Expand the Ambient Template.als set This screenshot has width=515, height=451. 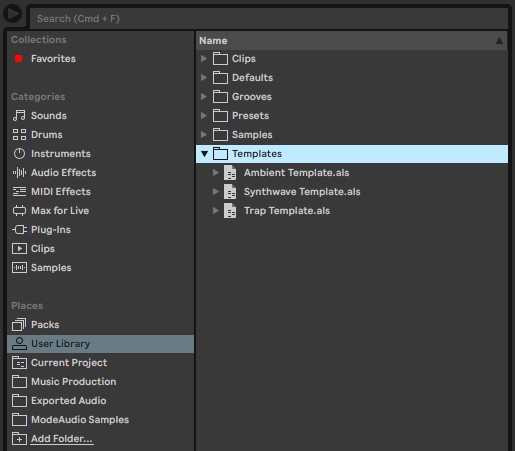[216, 173]
